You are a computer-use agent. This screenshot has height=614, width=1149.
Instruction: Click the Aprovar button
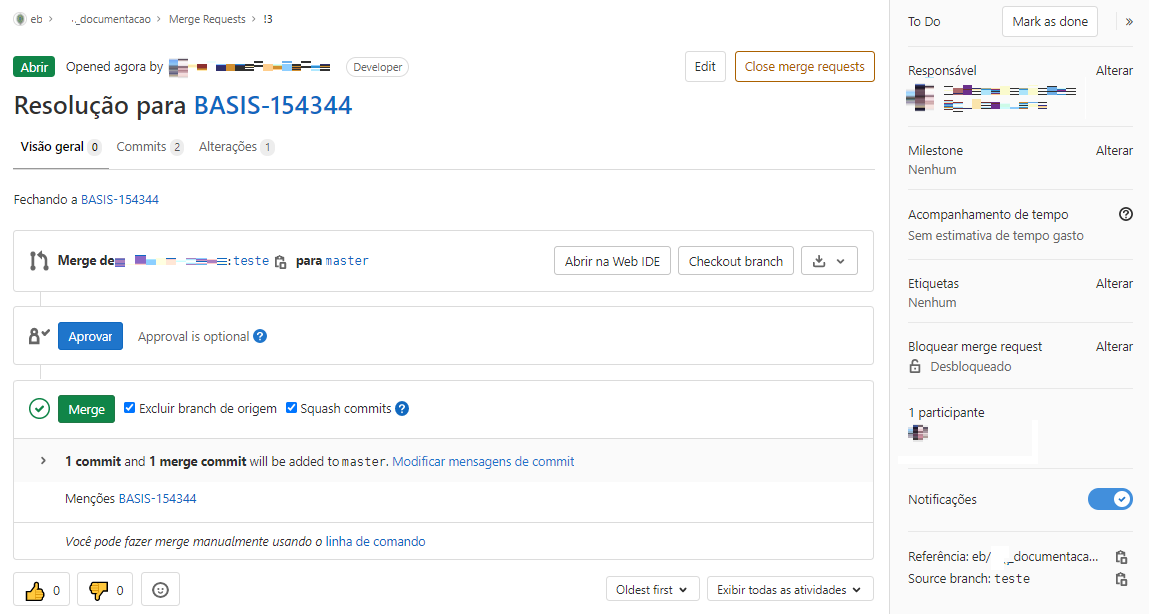click(x=90, y=336)
